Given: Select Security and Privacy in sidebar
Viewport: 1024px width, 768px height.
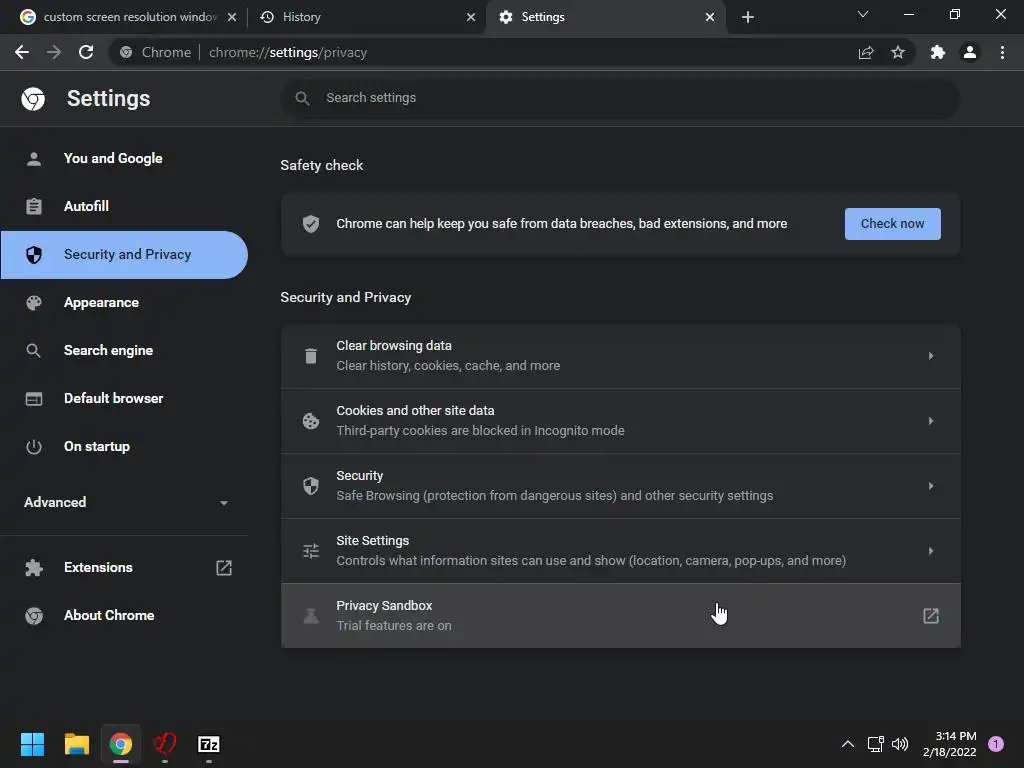Looking at the screenshot, I should pyautogui.click(x=124, y=255).
